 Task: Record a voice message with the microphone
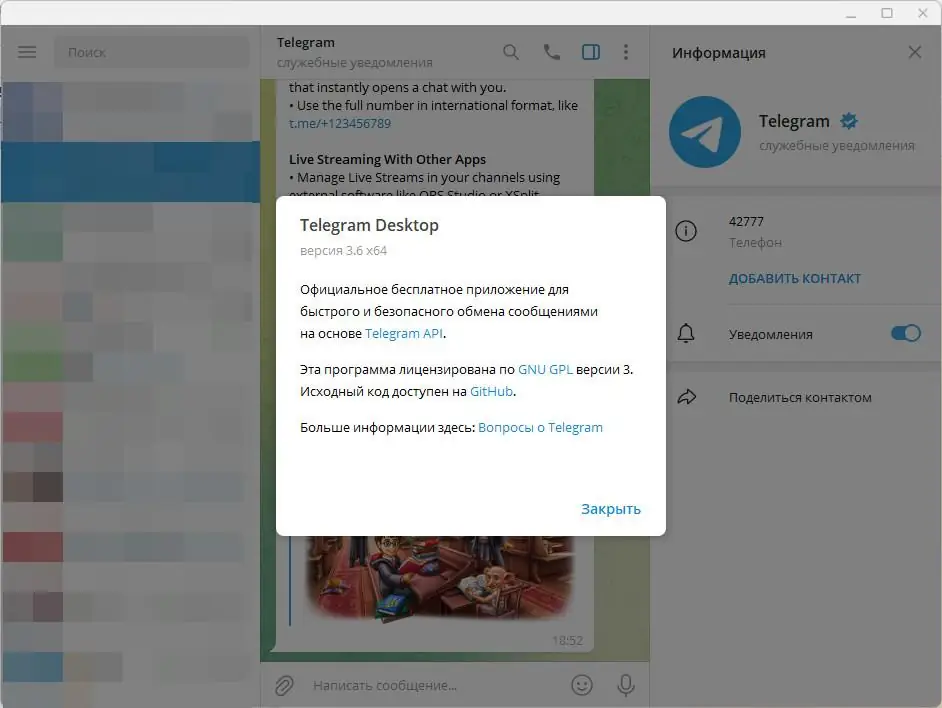626,685
